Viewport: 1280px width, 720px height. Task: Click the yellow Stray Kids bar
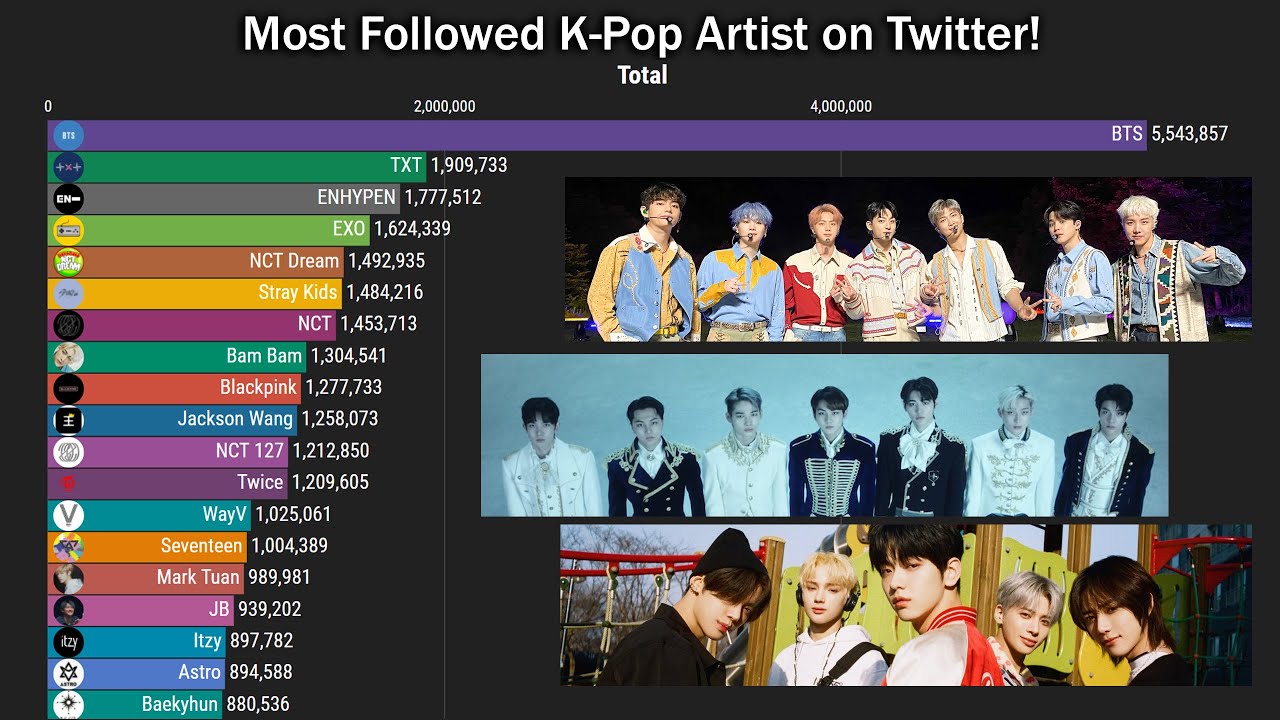195,293
